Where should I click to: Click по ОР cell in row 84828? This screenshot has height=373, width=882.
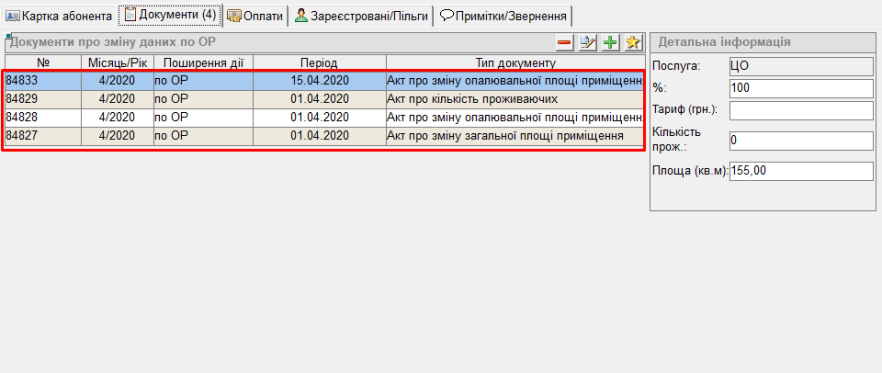(x=203, y=118)
